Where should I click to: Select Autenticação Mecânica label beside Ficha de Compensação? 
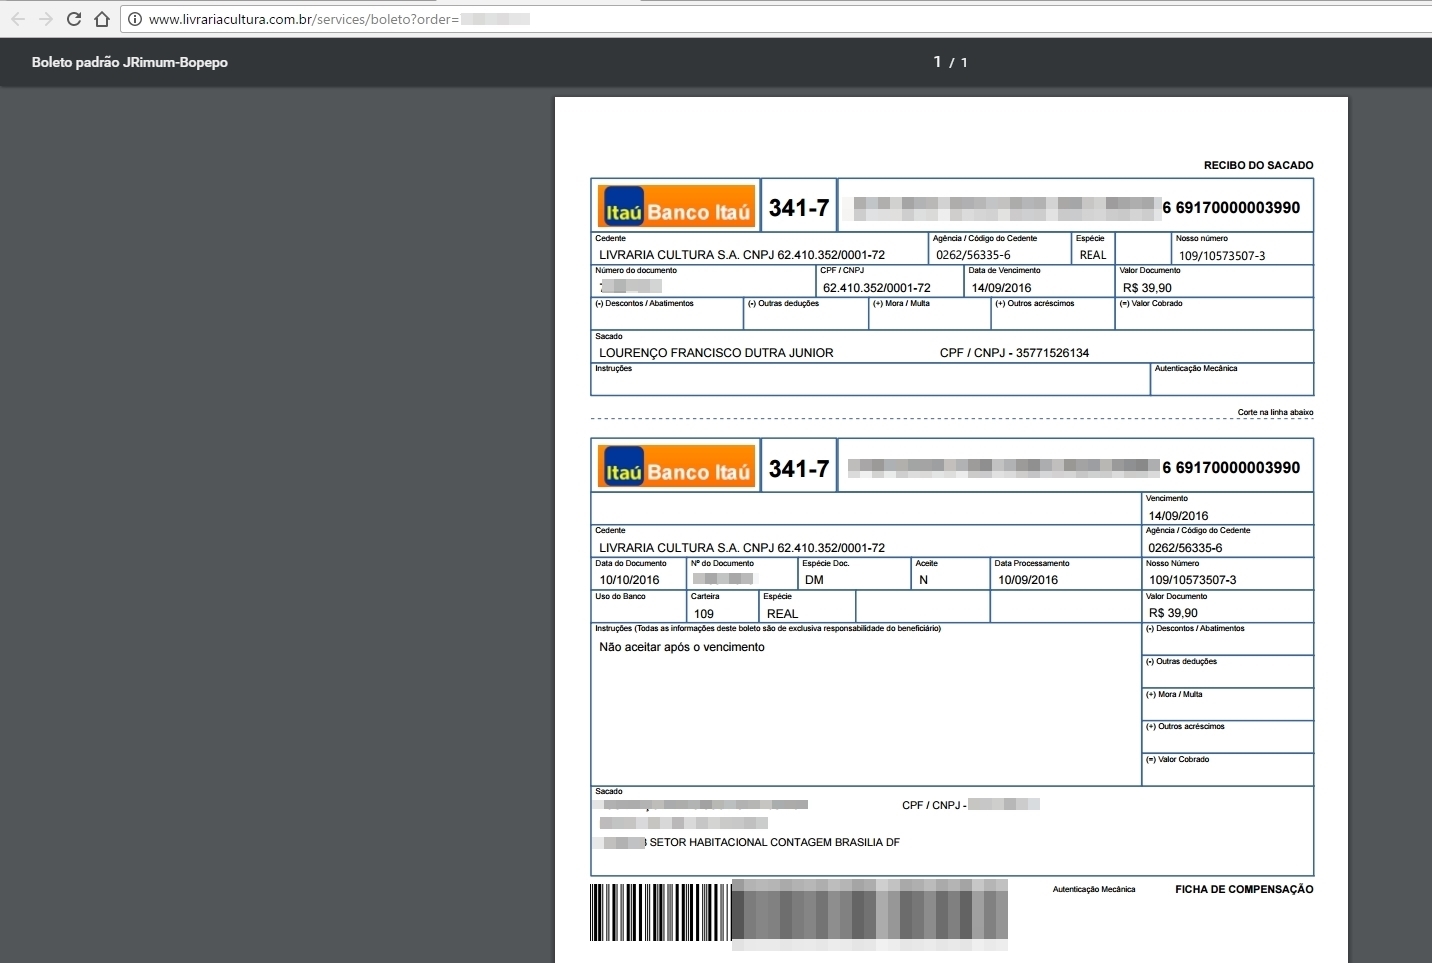point(1094,889)
